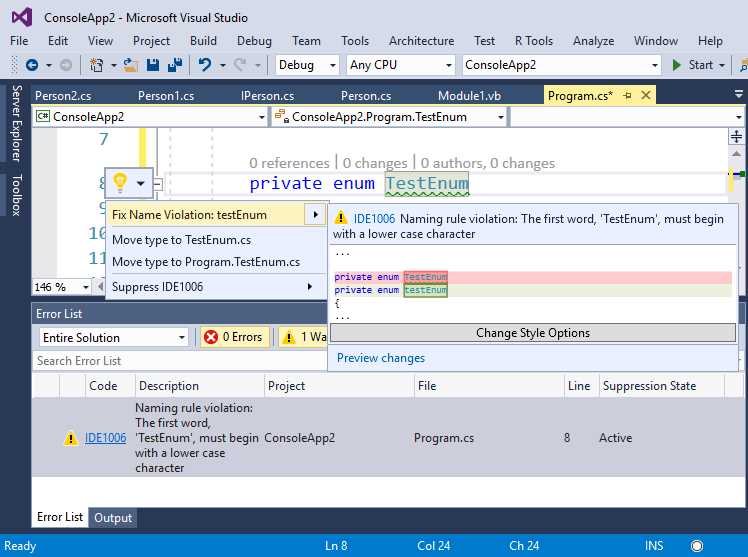Toggle the Warnings filter button
Viewport: 748px width, 557px height.
pos(303,337)
